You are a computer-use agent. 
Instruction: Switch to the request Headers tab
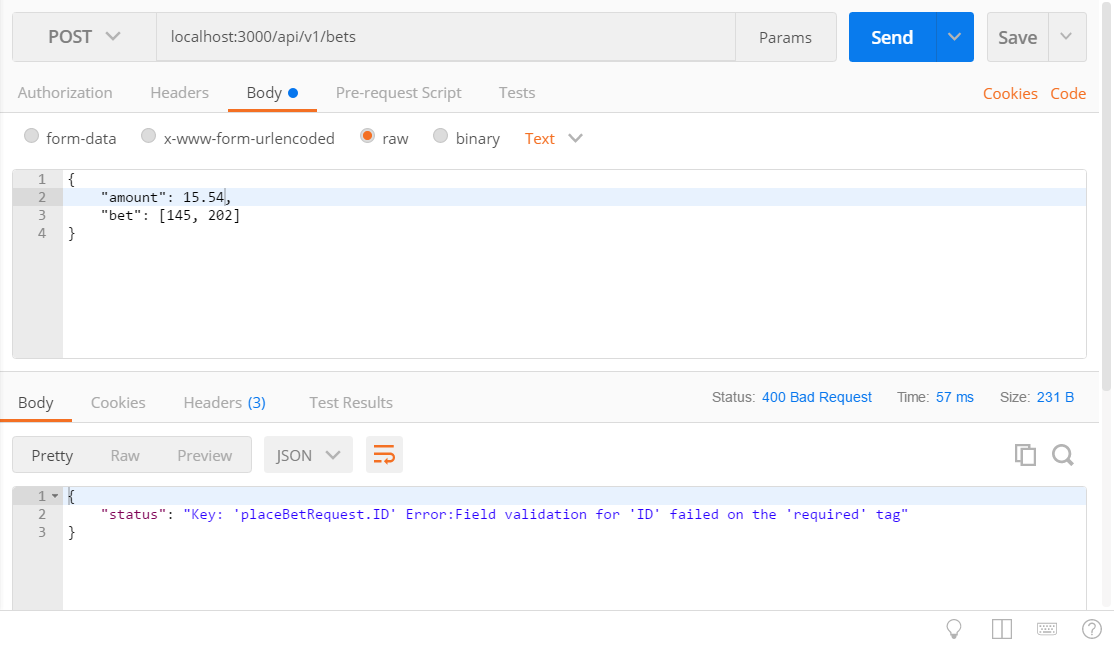179,93
